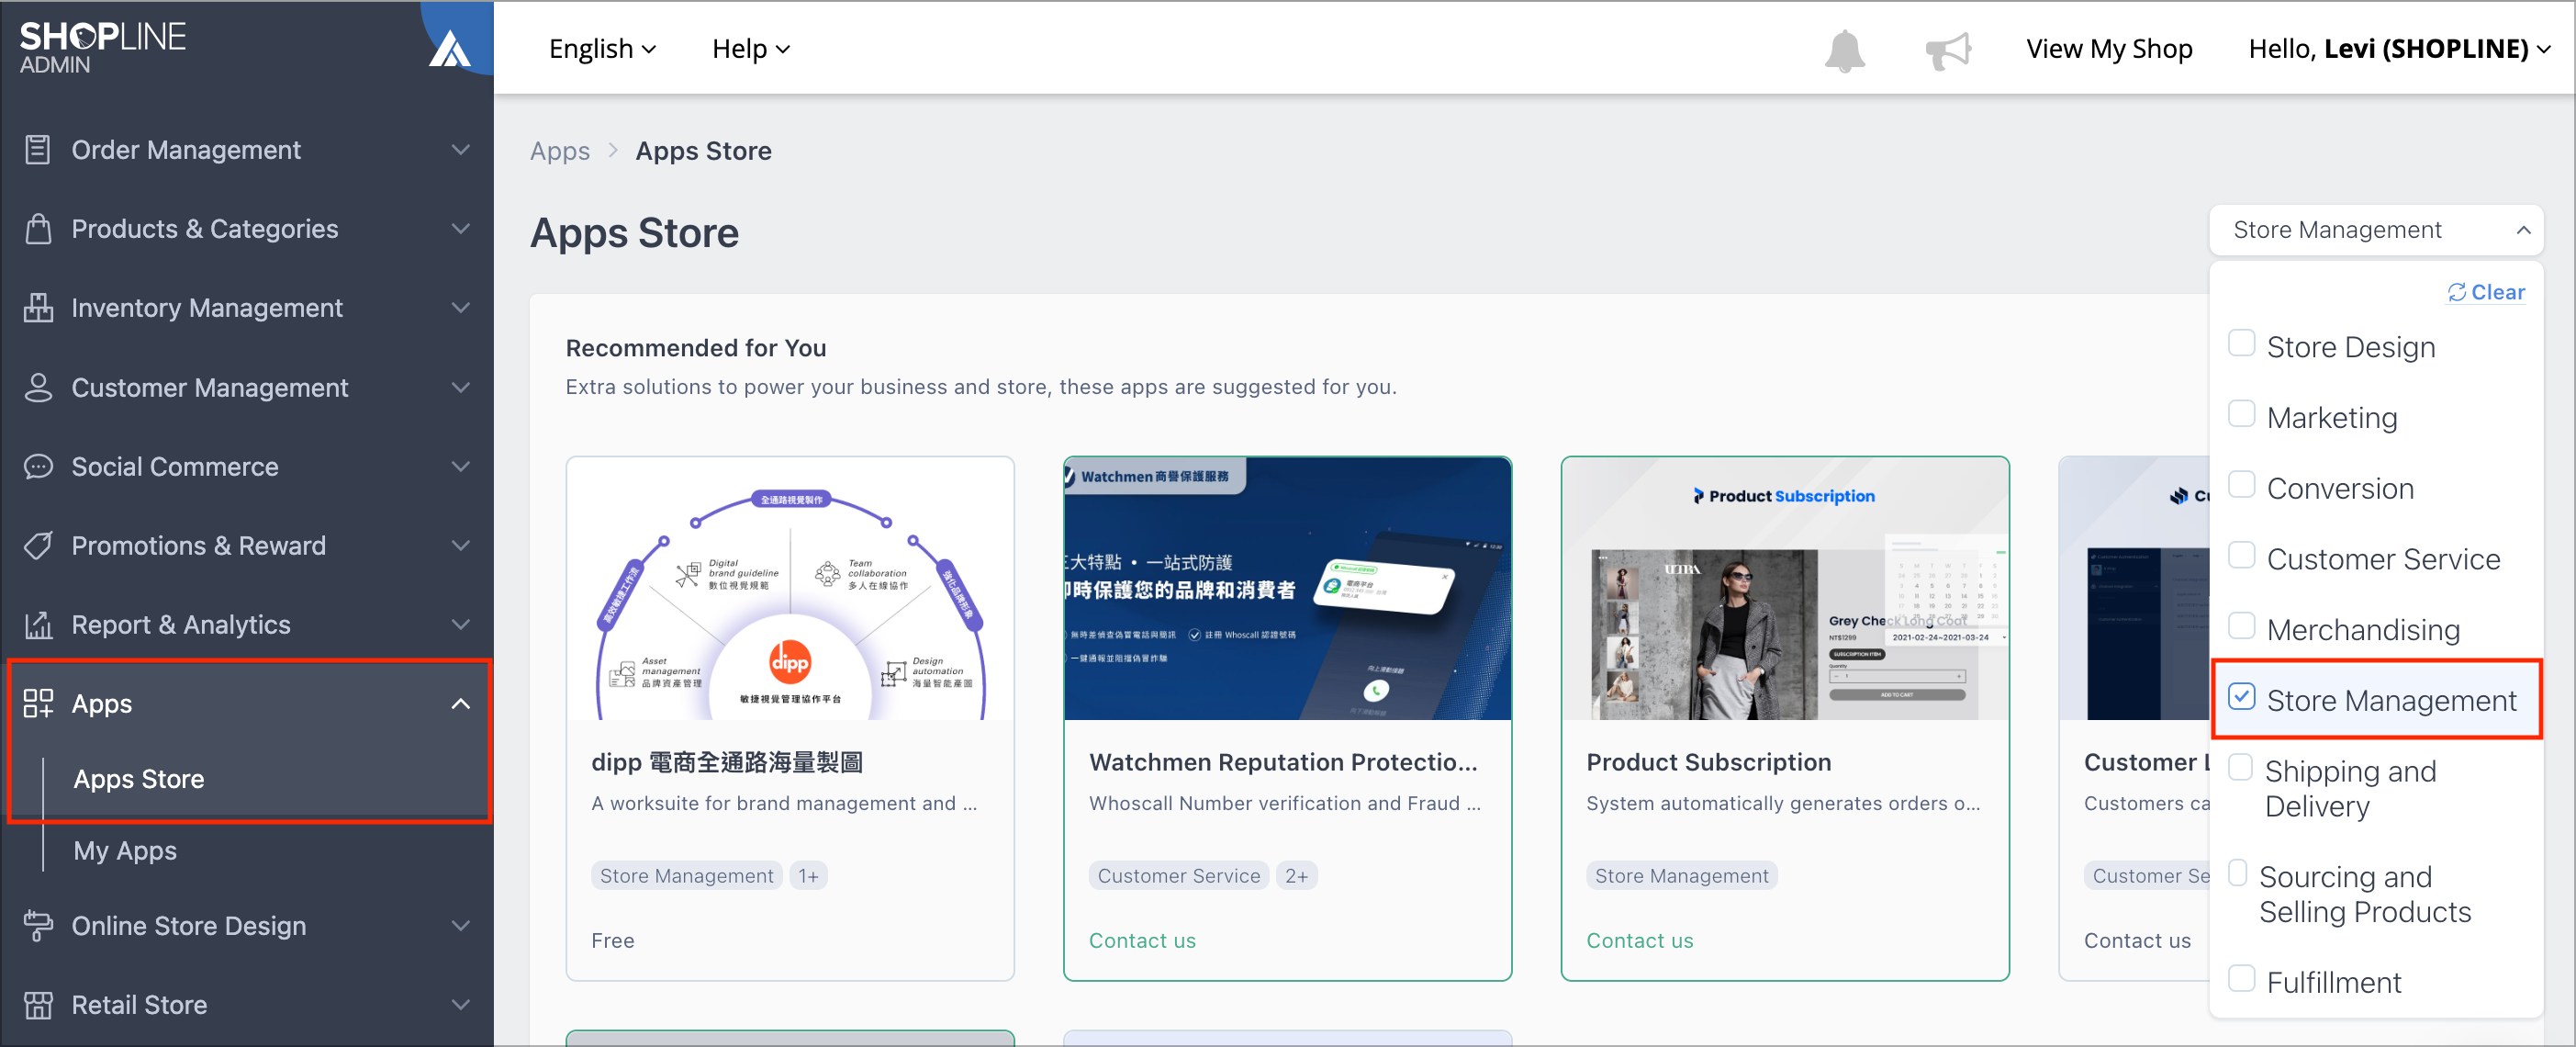Open the Retail Store menu item
2576x1047 pixels.
tap(247, 1005)
